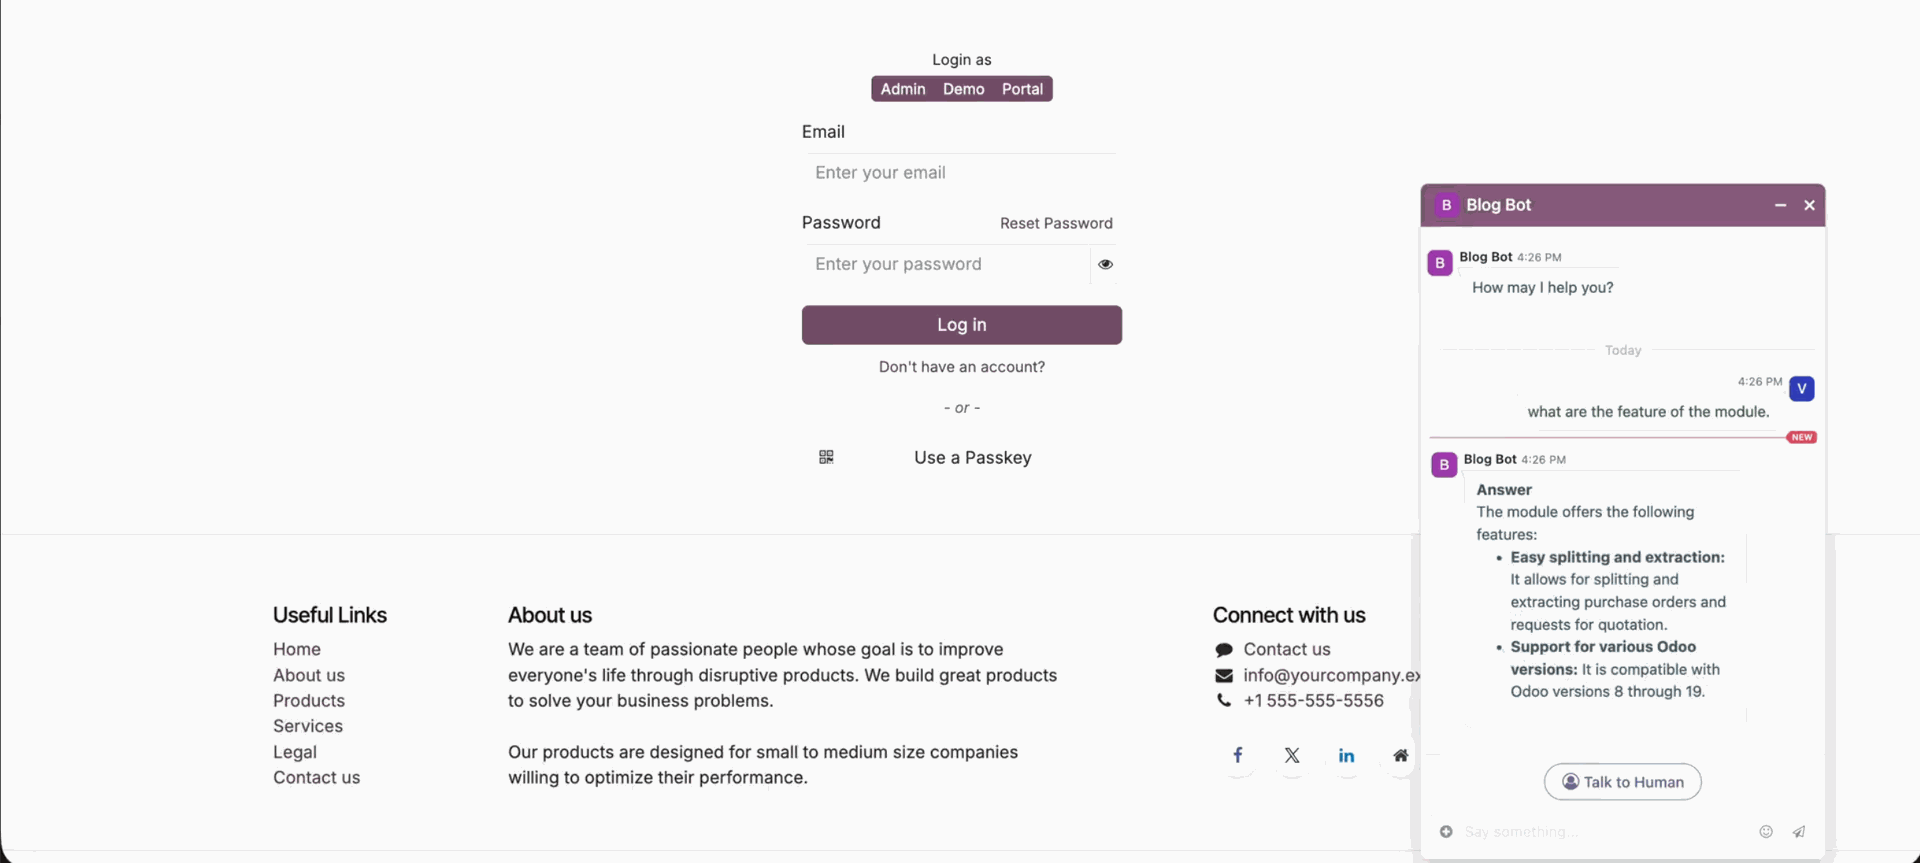Choose Portal login option

(x=1022, y=89)
